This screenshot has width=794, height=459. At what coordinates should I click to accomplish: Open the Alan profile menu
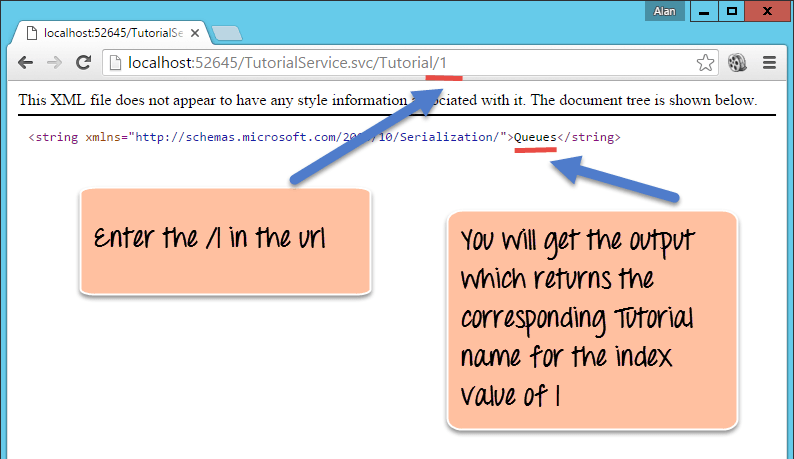pos(662,12)
